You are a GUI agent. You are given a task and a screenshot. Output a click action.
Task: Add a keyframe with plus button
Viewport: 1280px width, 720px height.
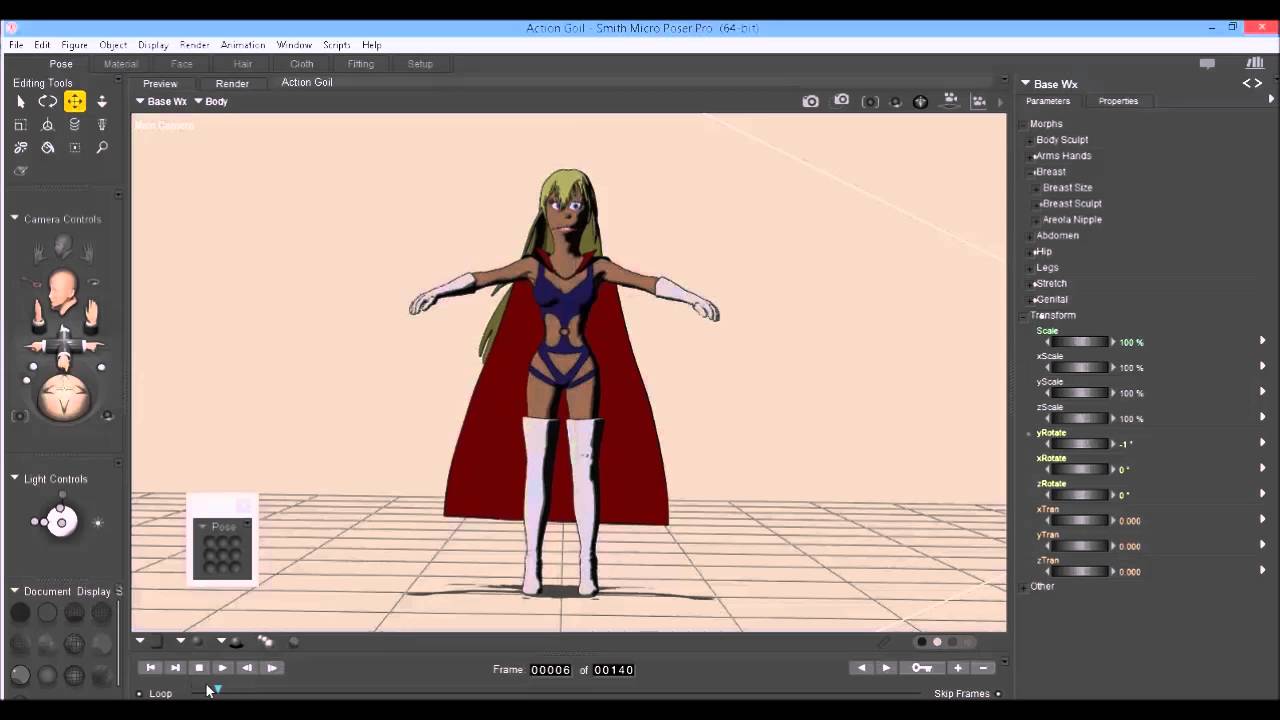click(x=958, y=668)
